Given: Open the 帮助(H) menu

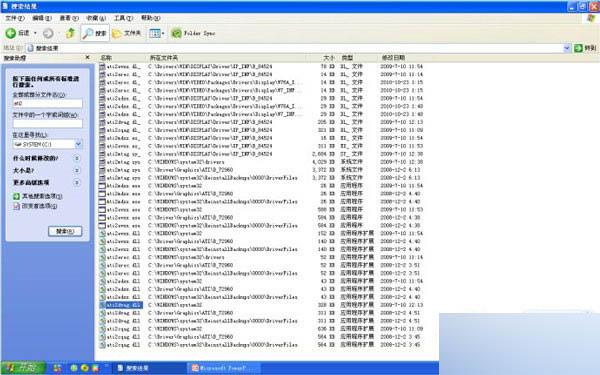Looking at the screenshot, I should 150,18.
